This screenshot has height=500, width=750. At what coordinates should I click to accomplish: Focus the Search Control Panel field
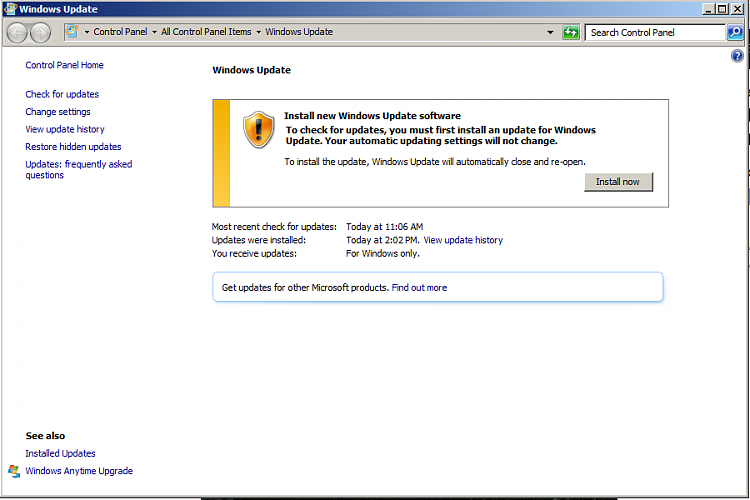click(x=655, y=33)
